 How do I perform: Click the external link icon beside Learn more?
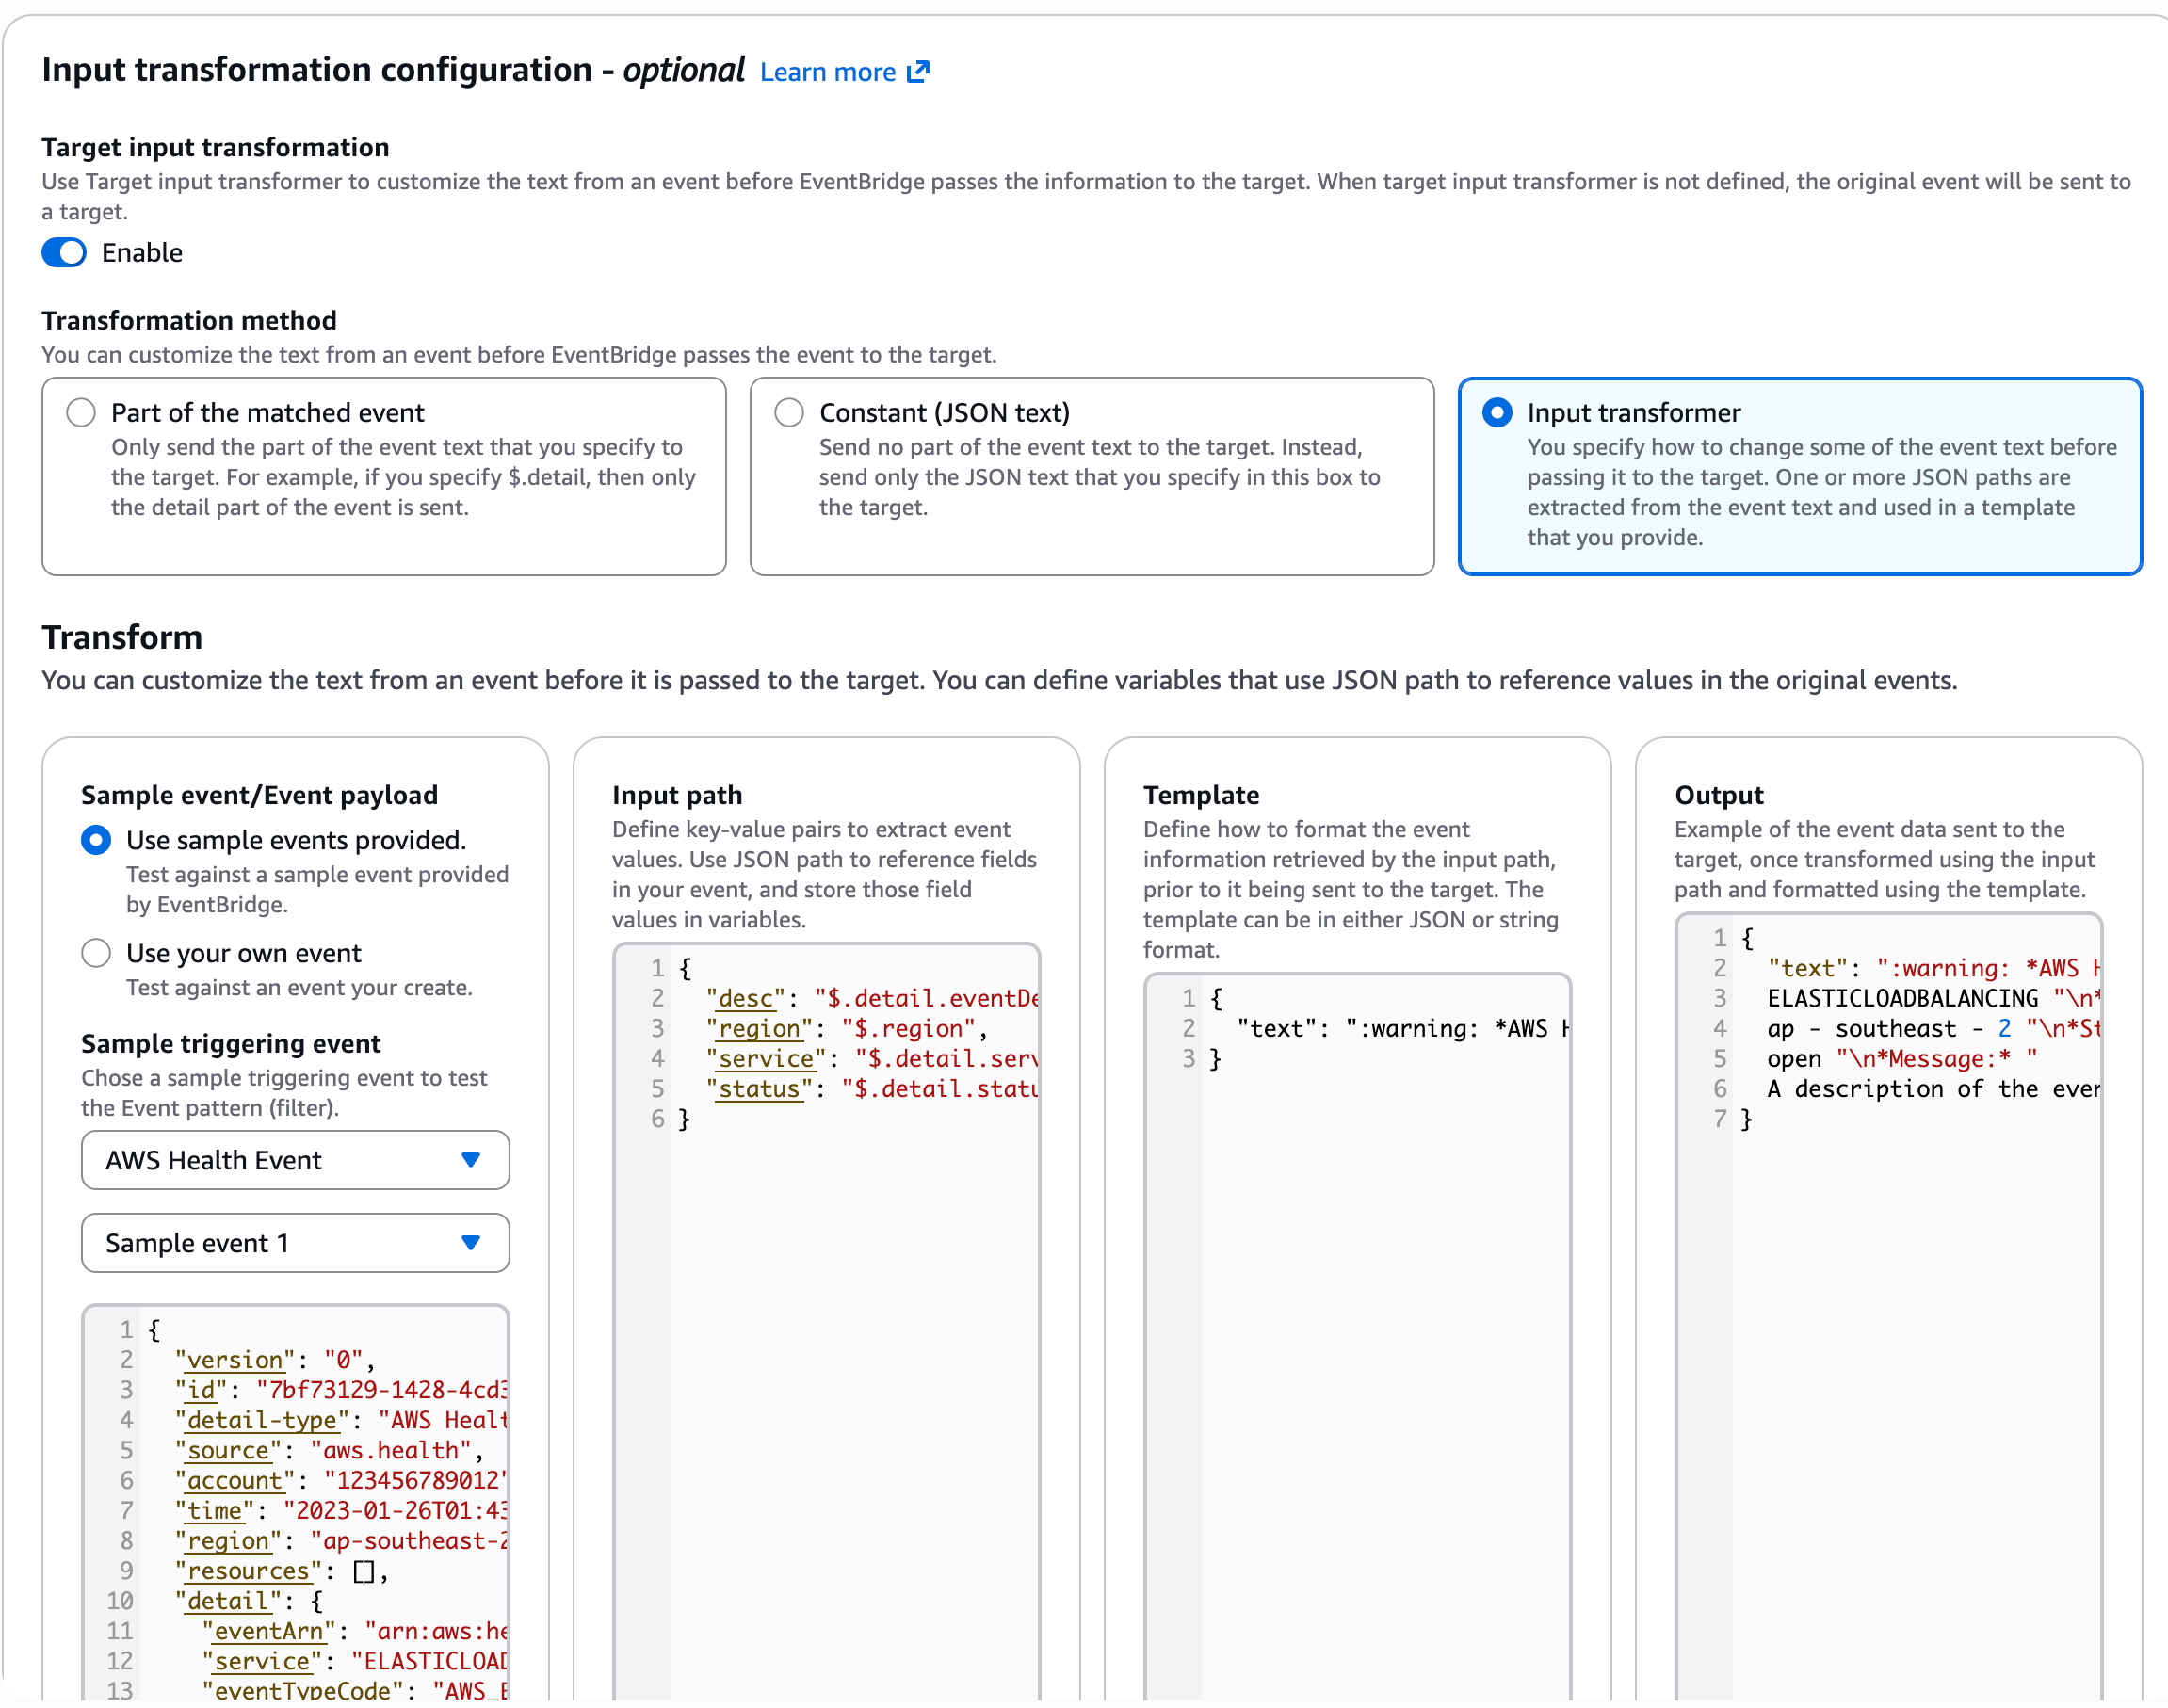[918, 72]
